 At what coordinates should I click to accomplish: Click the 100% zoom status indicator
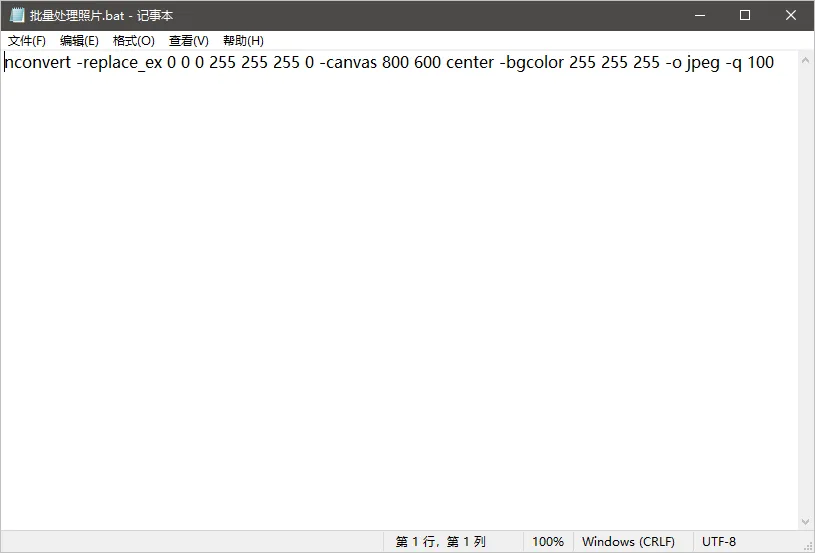(x=548, y=542)
